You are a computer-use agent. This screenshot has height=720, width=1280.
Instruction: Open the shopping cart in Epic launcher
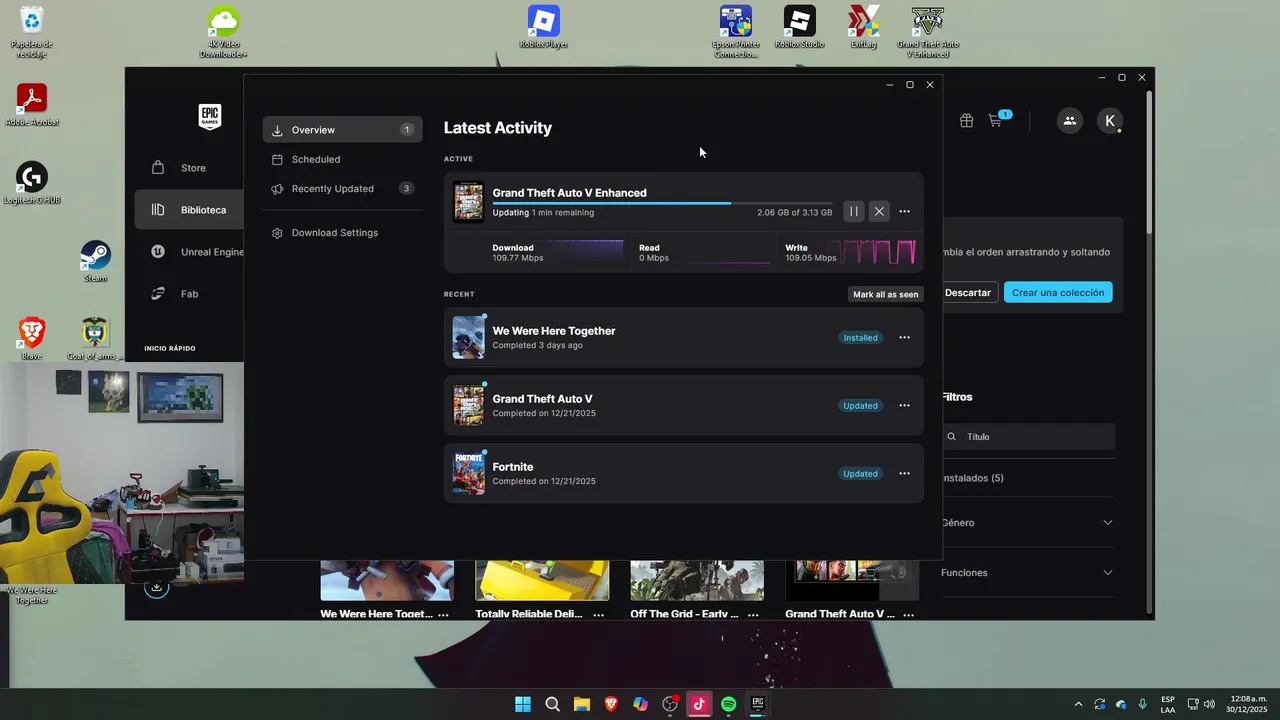[995, 121]
